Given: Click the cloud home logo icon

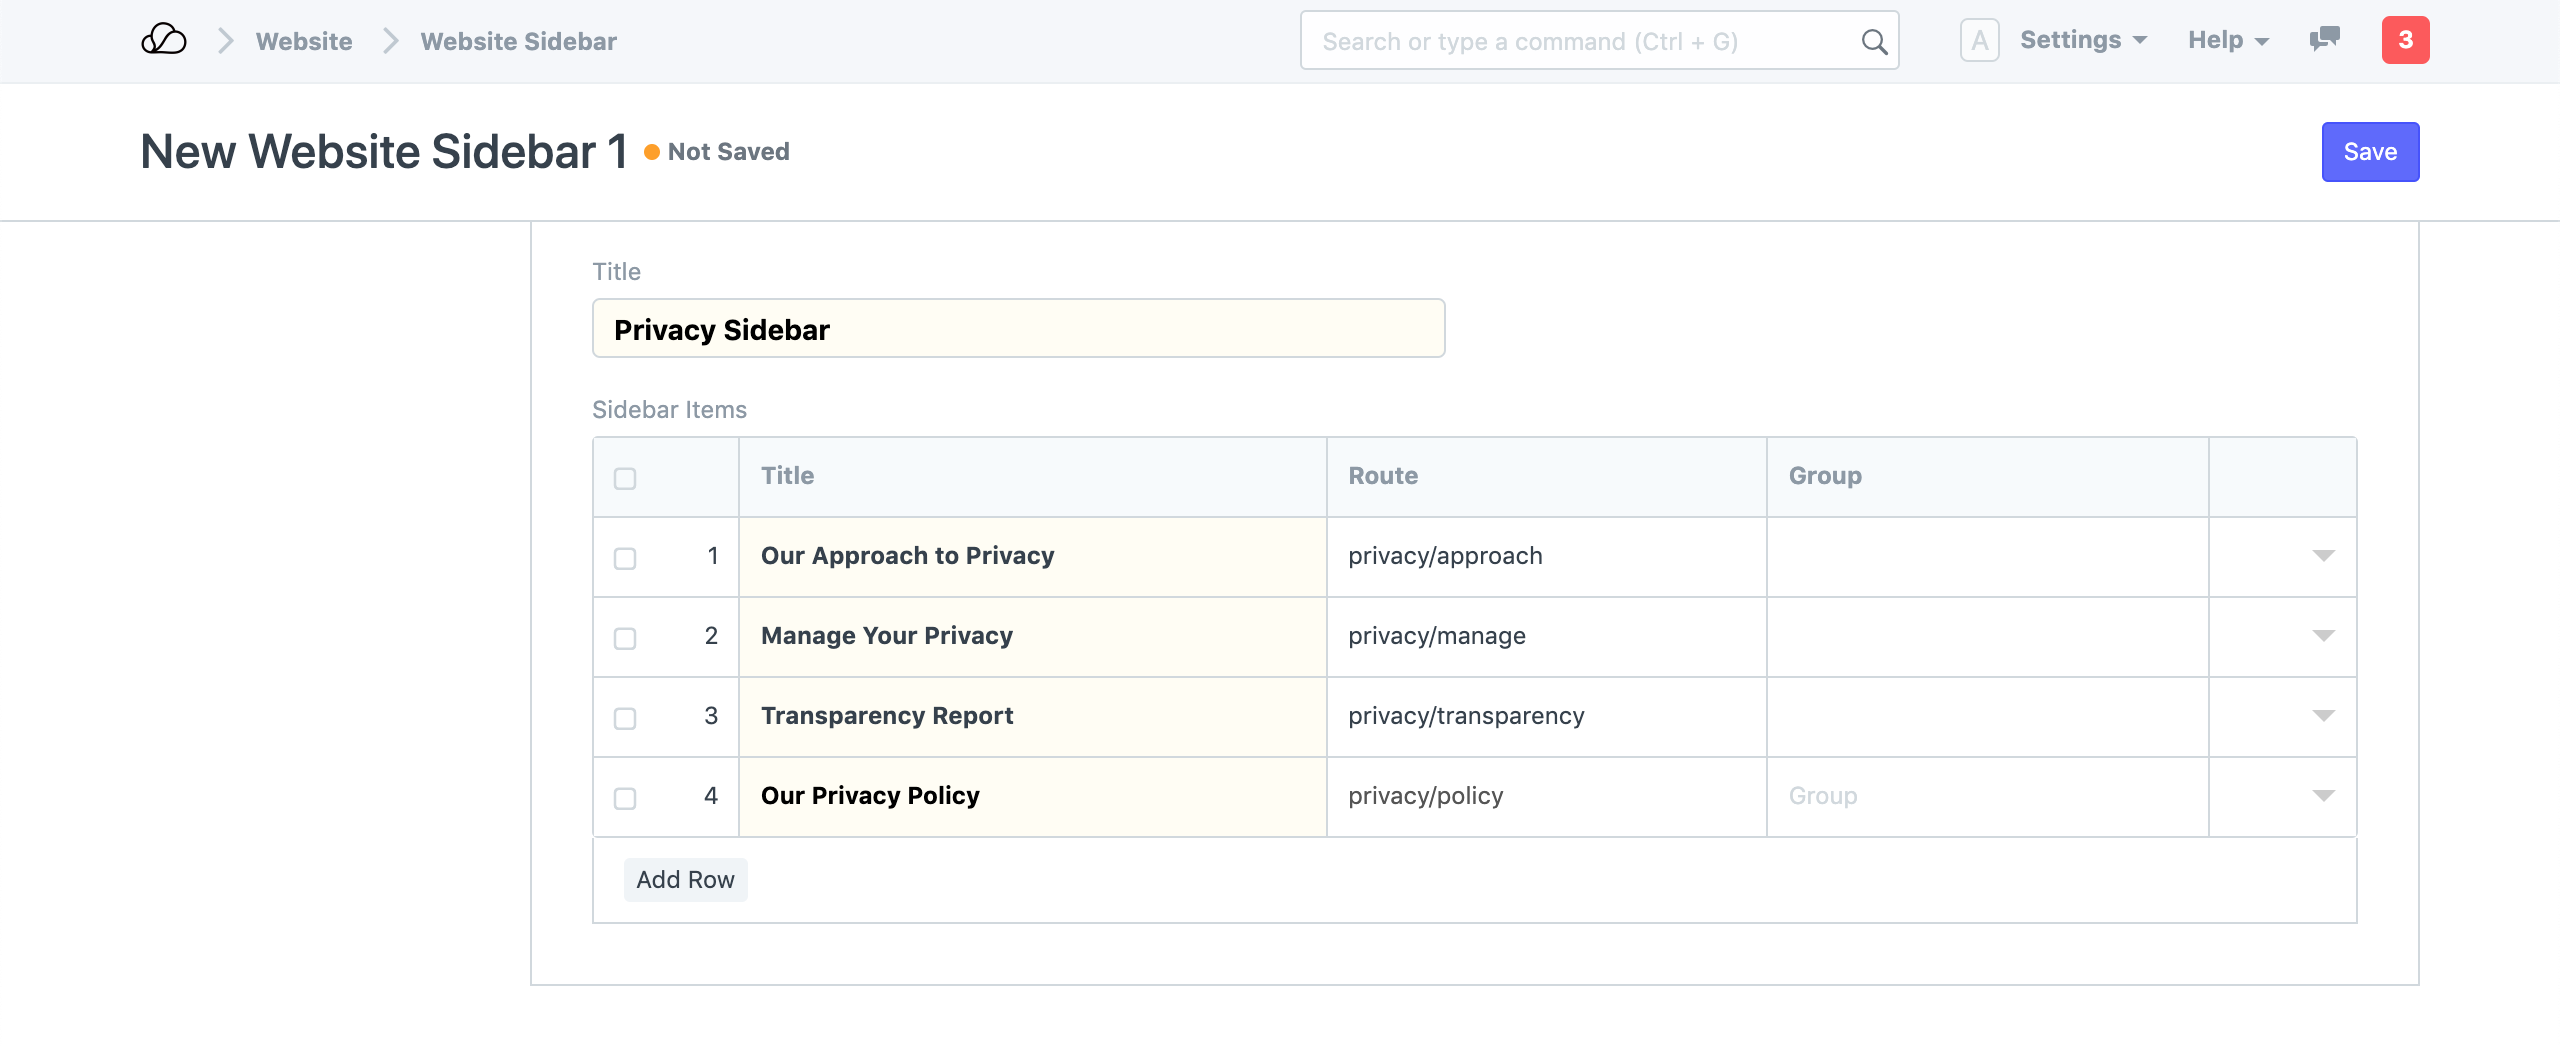Looking at the screenshot, I should pos(164,40).
